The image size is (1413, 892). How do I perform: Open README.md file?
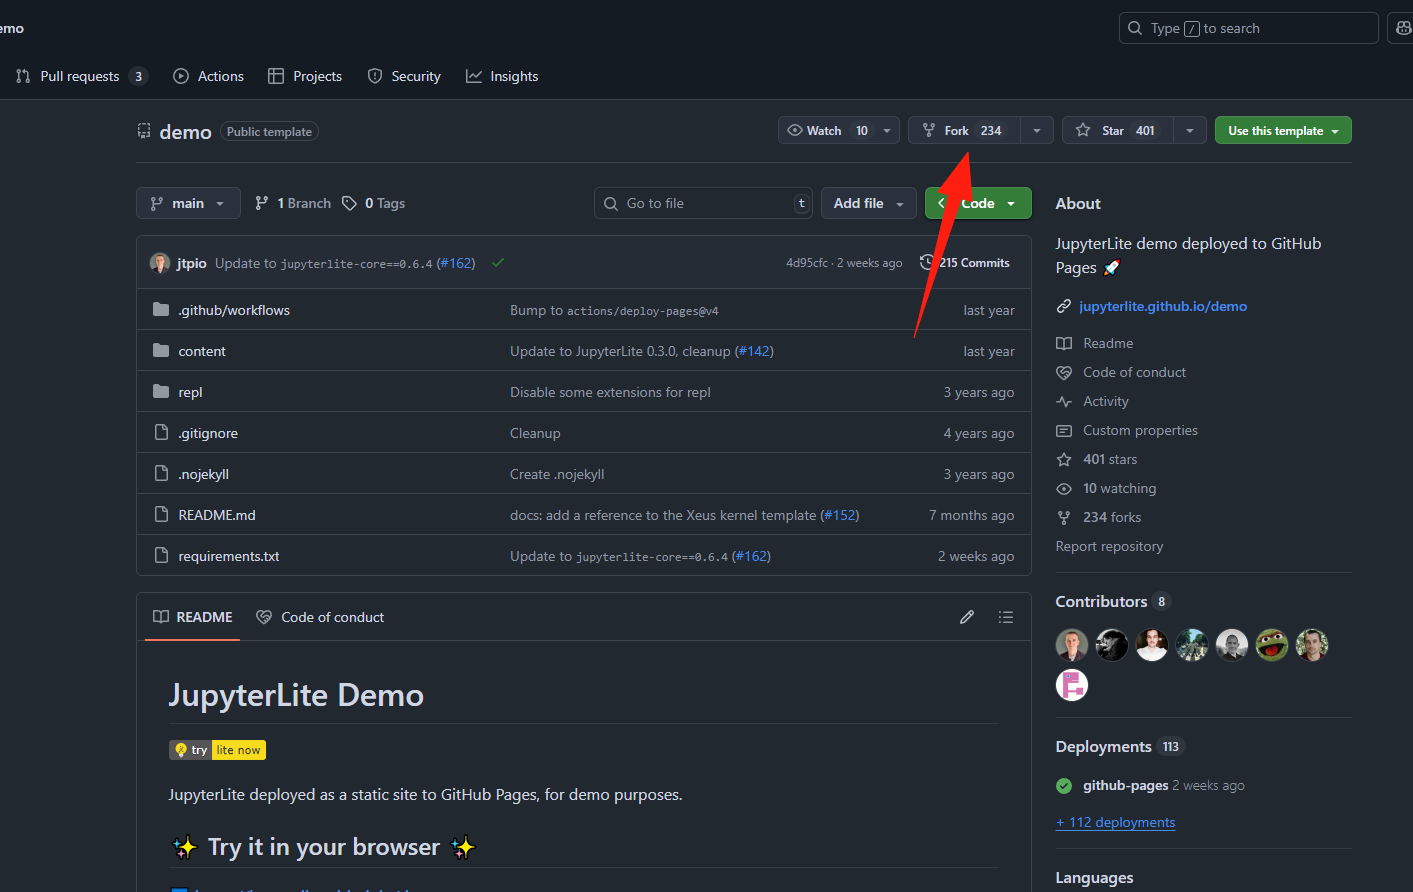pyautogui.click(x=217, y=515)
